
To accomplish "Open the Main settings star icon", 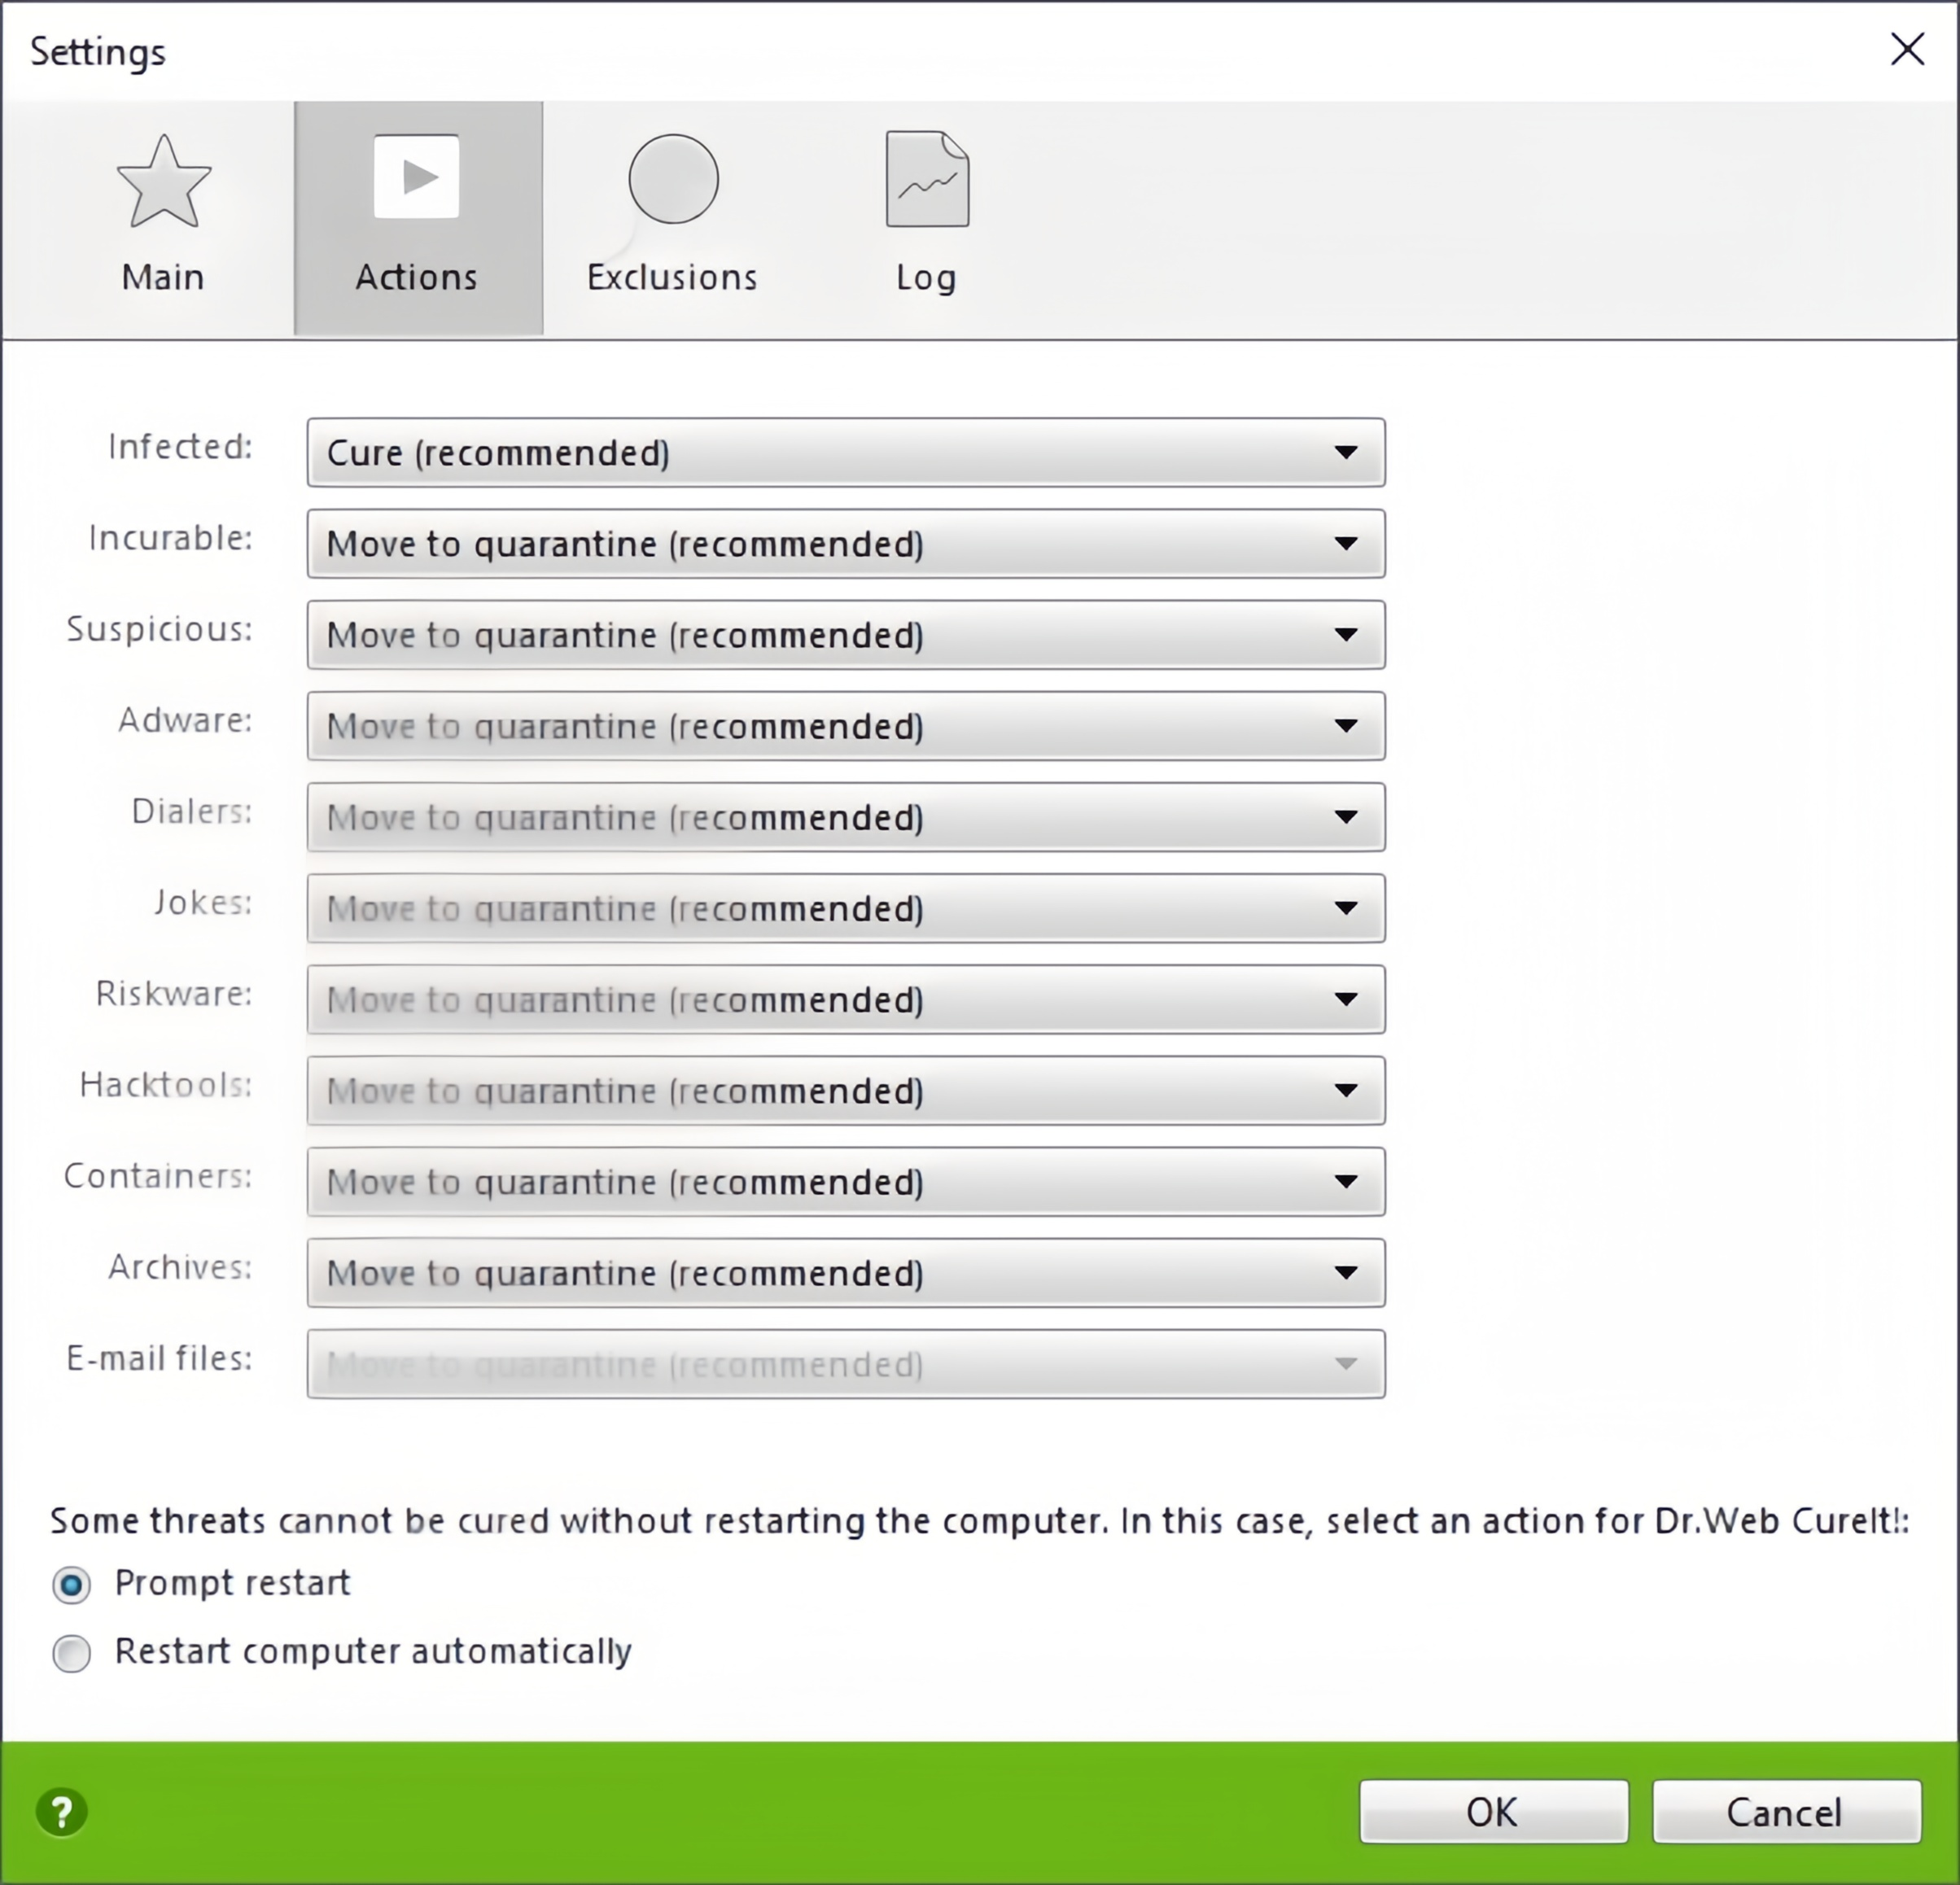I will pyautogui.click(x=163, y=182).
